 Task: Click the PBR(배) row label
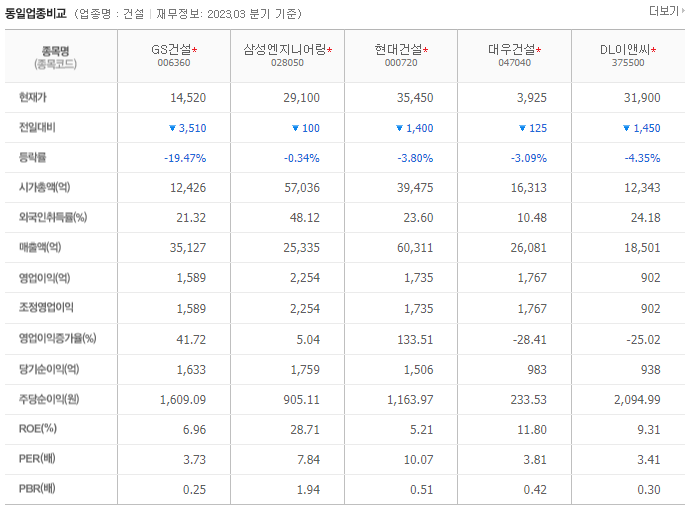[x=37, y=489]
